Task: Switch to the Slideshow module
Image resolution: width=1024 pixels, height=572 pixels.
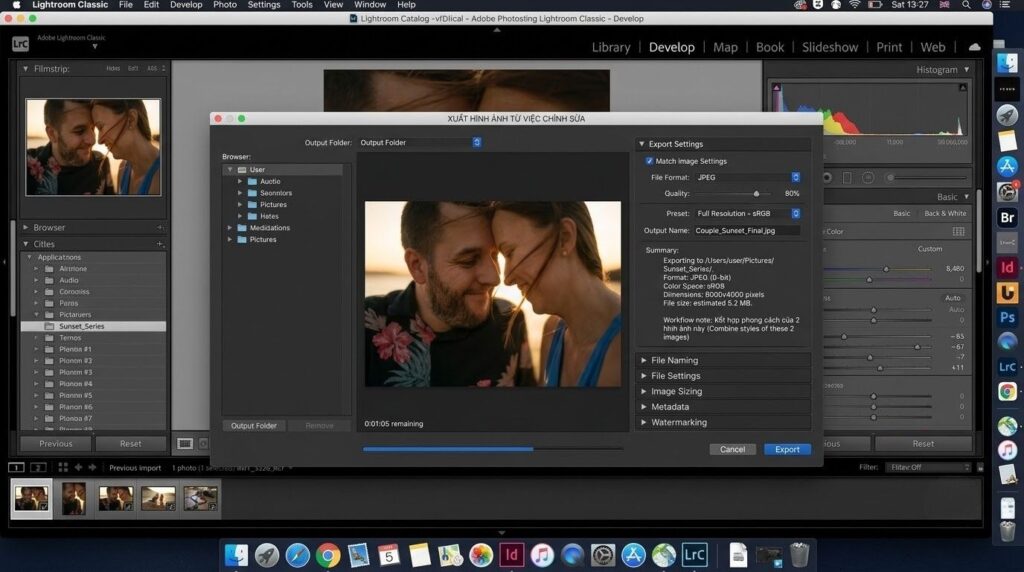Action: (830, 47)
